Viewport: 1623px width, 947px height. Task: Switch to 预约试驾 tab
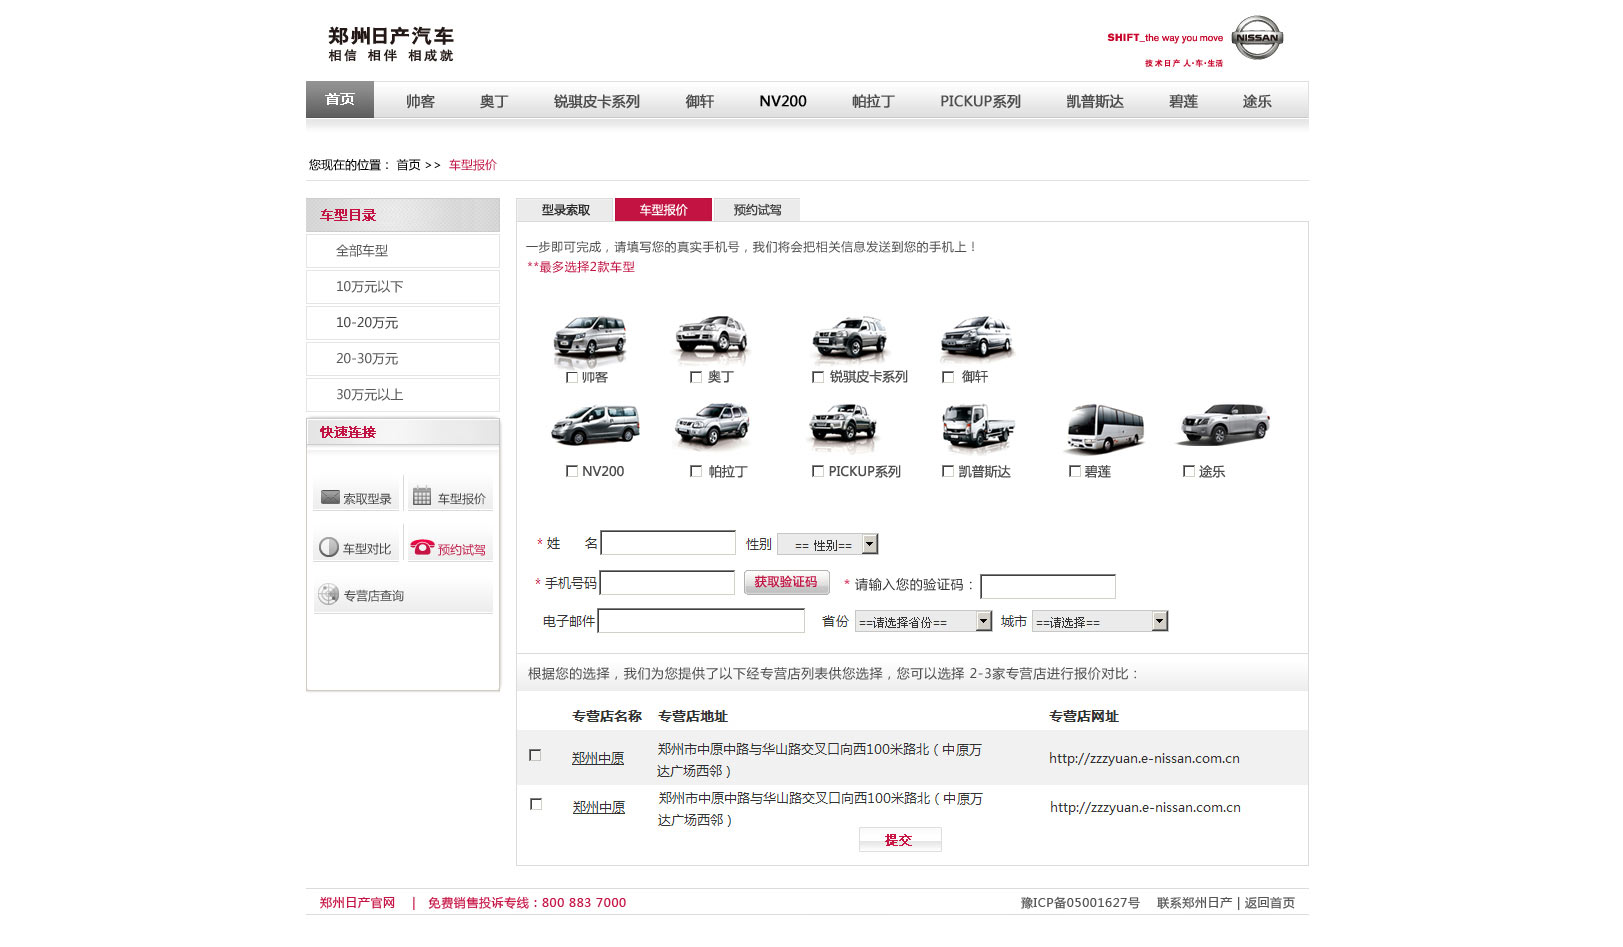pos(757,210)
